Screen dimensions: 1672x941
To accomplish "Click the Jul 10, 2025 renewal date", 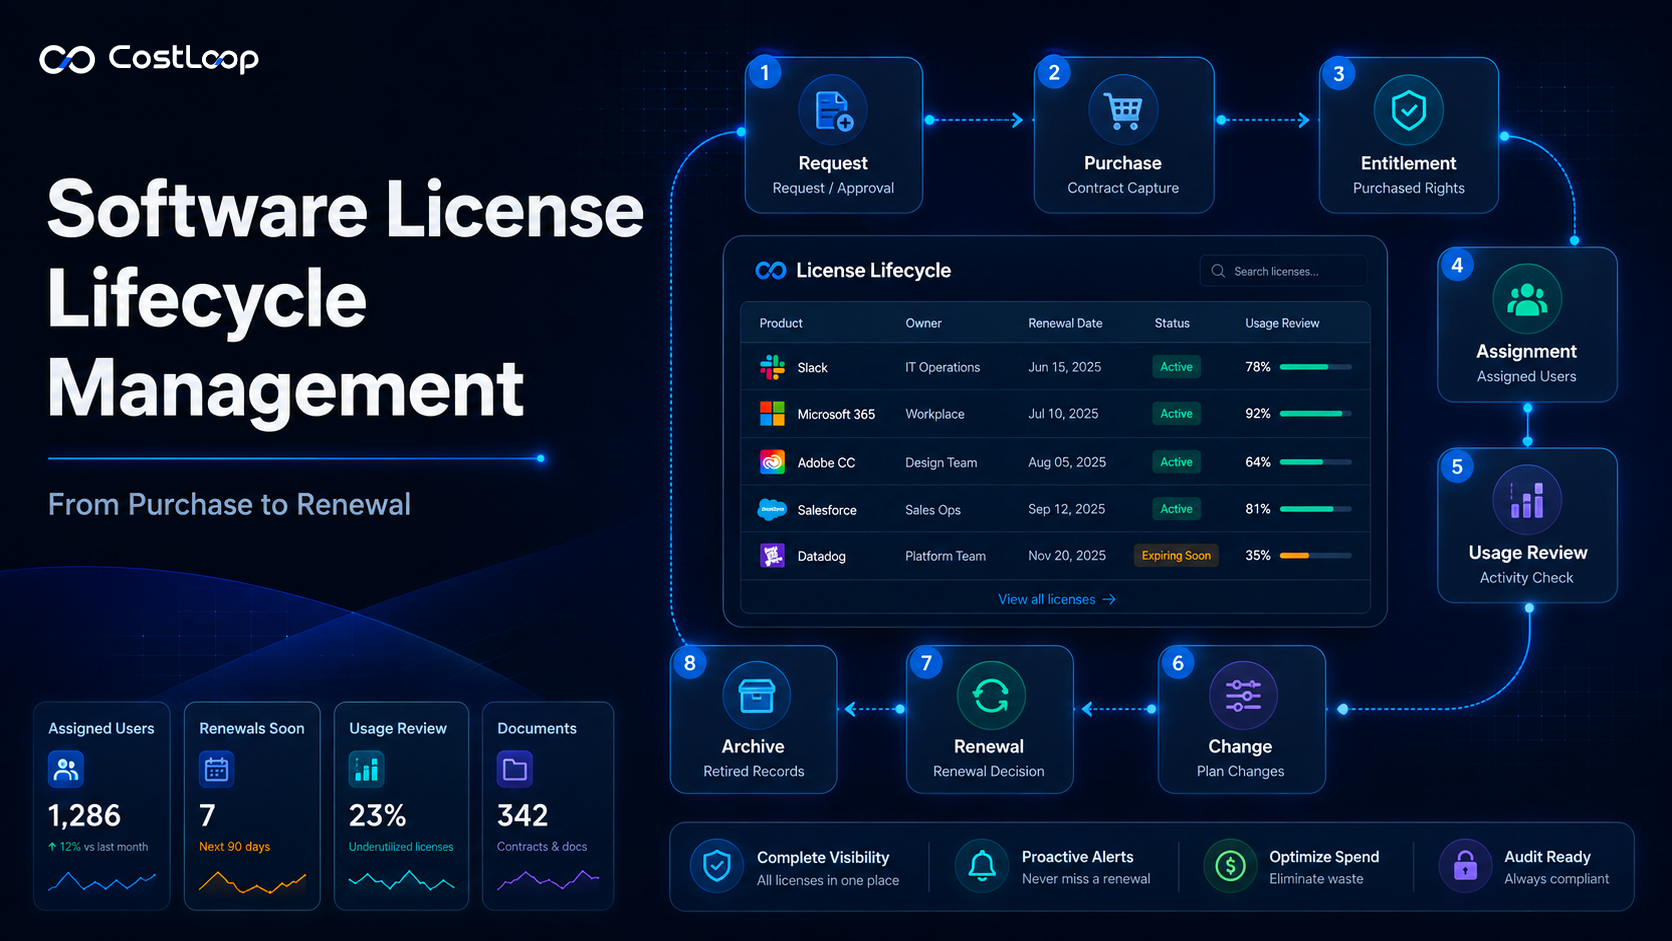I will coord(1063,414).
